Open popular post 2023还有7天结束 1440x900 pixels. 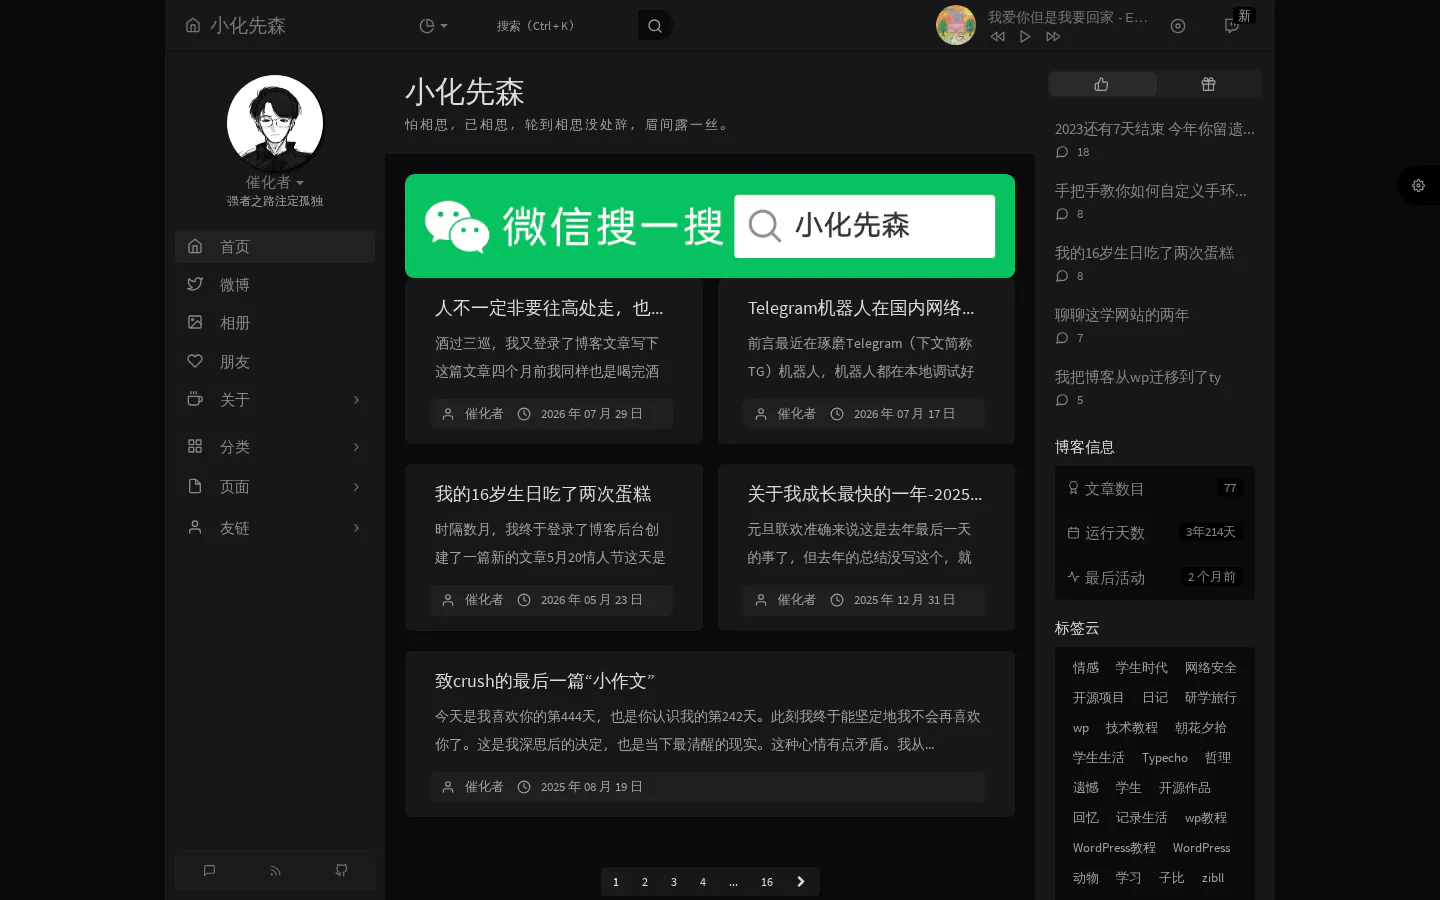tap(1155, 129)
